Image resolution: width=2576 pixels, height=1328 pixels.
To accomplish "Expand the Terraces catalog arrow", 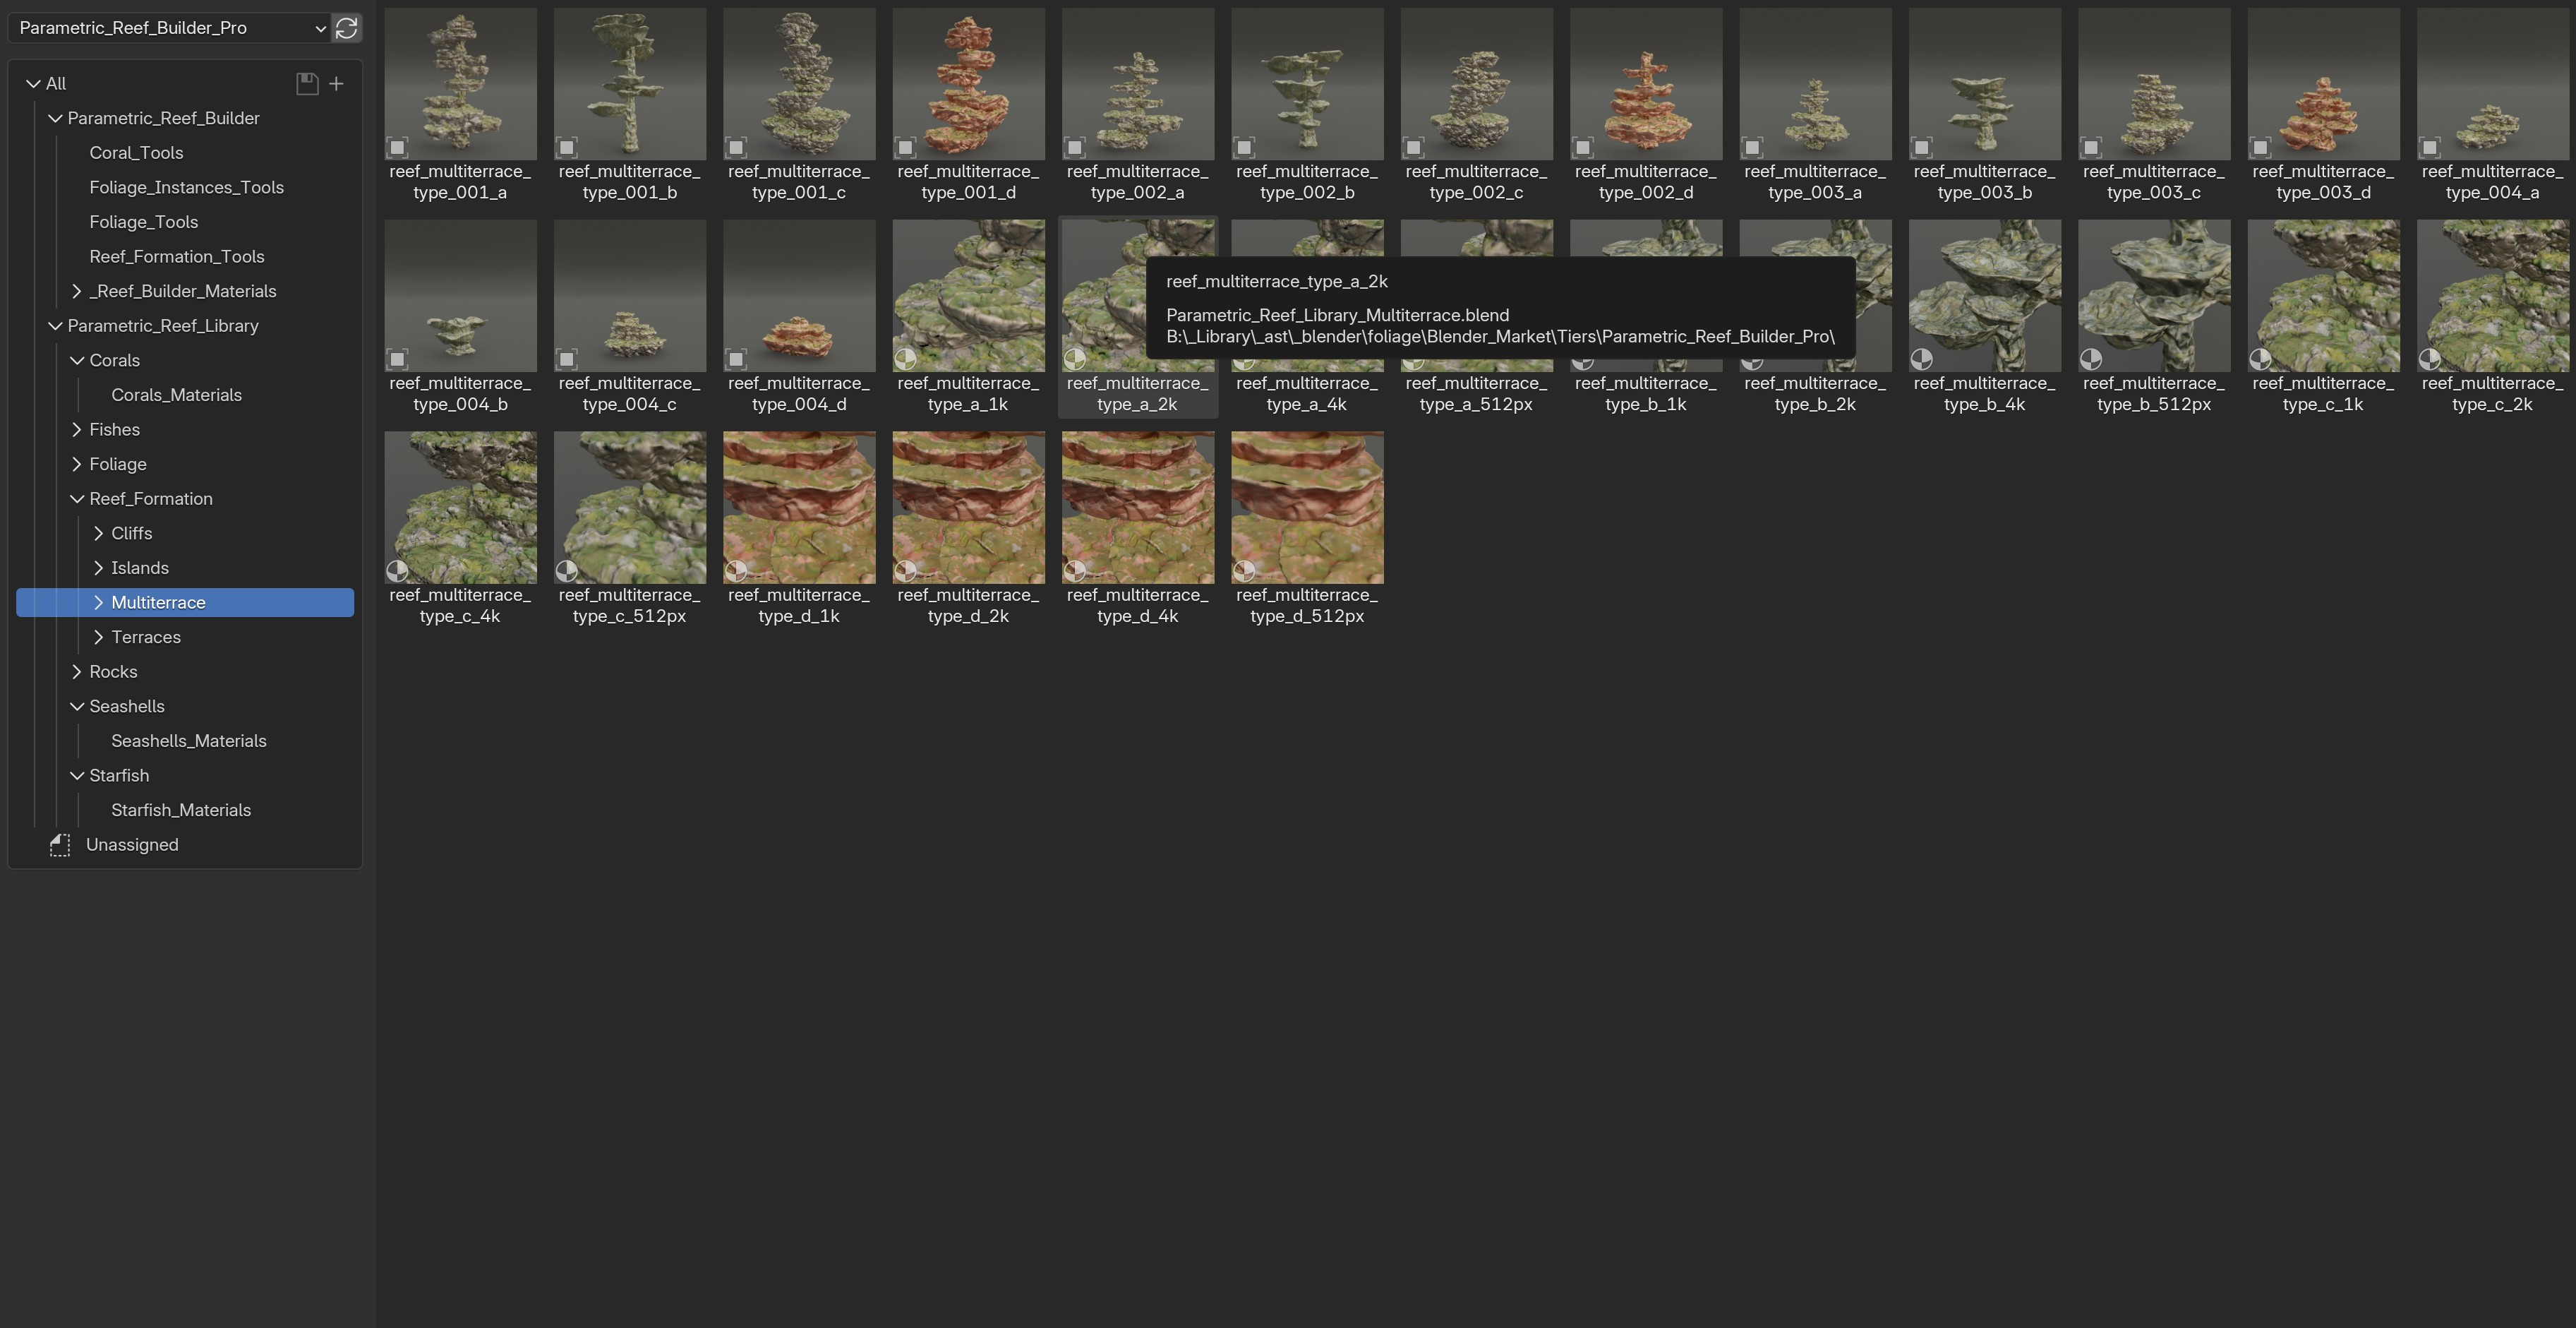I will [x=98, y=637].
